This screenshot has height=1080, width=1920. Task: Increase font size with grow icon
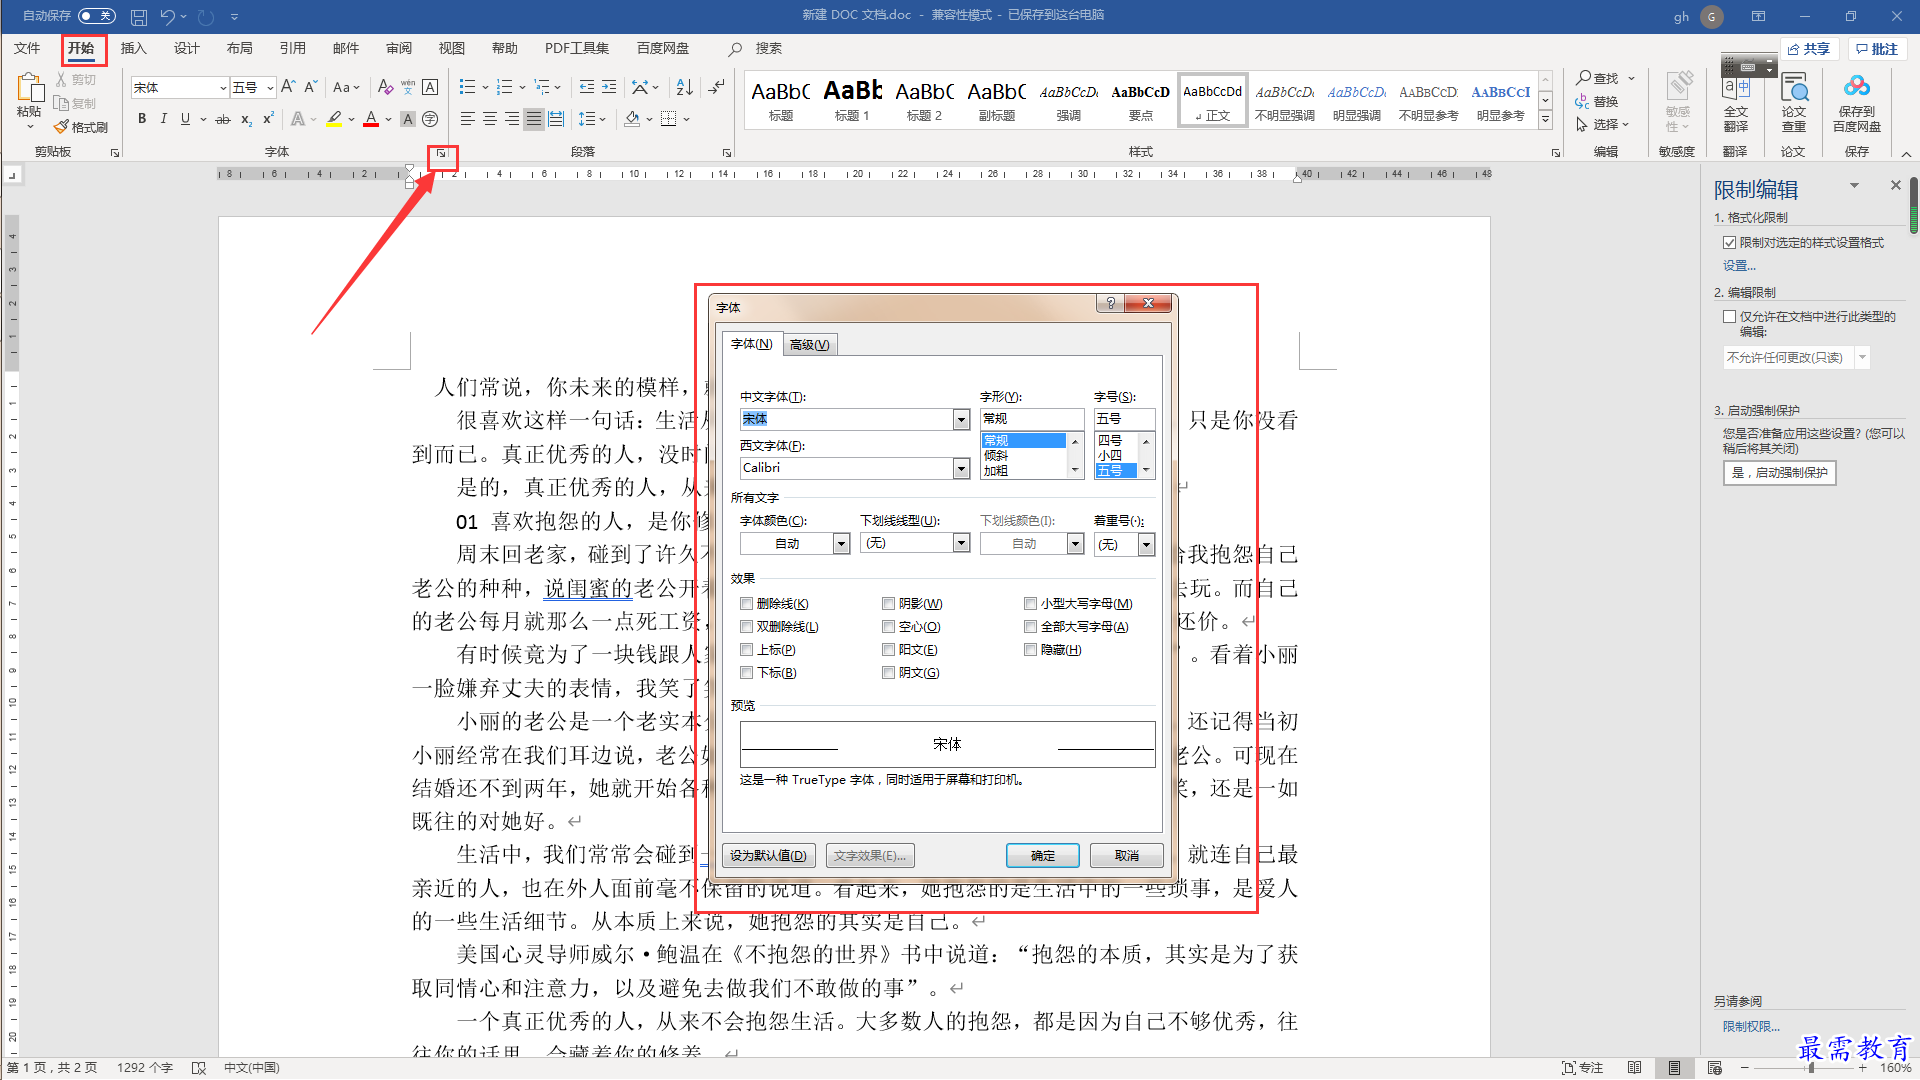288,87
